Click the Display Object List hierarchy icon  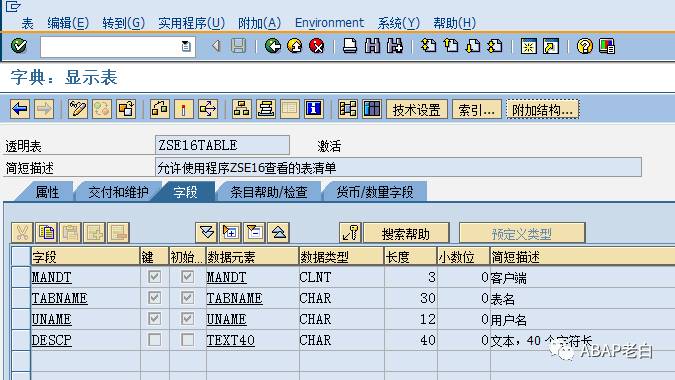pyautogui.click(x=242, y=109)
